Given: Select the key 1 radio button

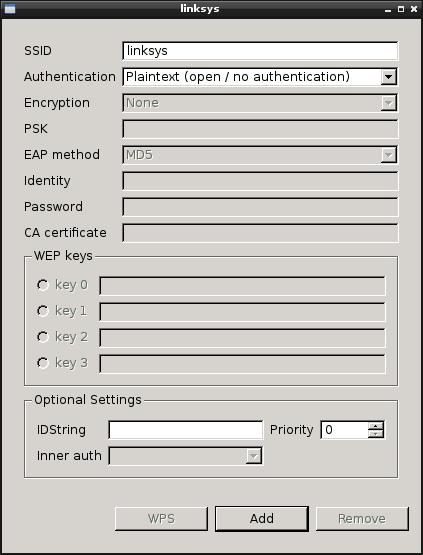Looking at the screenshot, I should (x=43, y=311).
